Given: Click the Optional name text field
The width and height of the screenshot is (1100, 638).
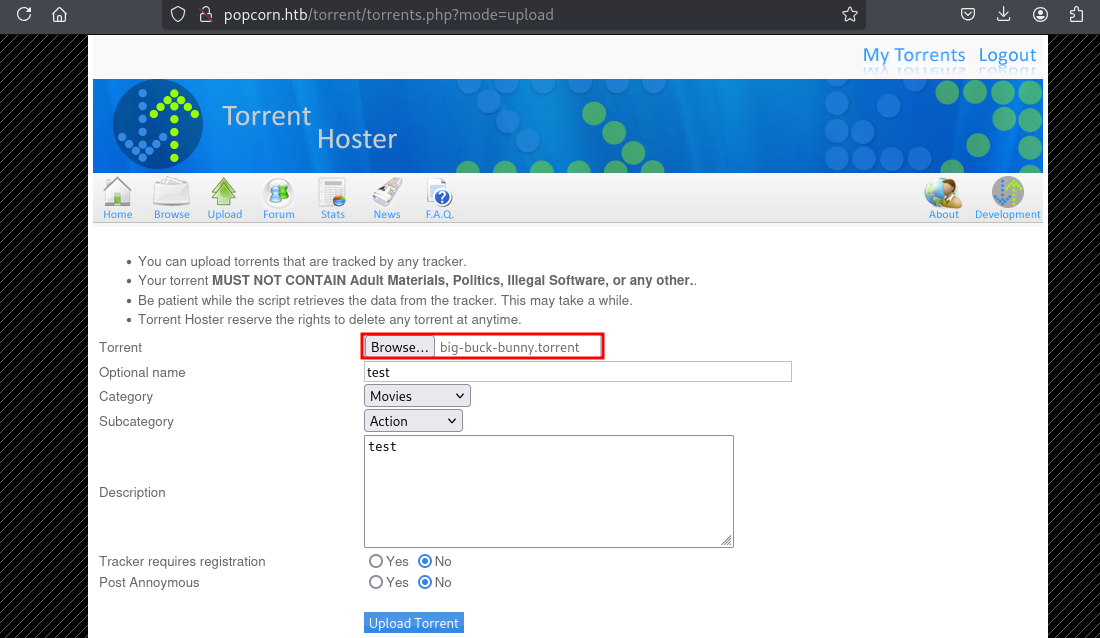Looking at the screenshot, I should pos(578,372).
